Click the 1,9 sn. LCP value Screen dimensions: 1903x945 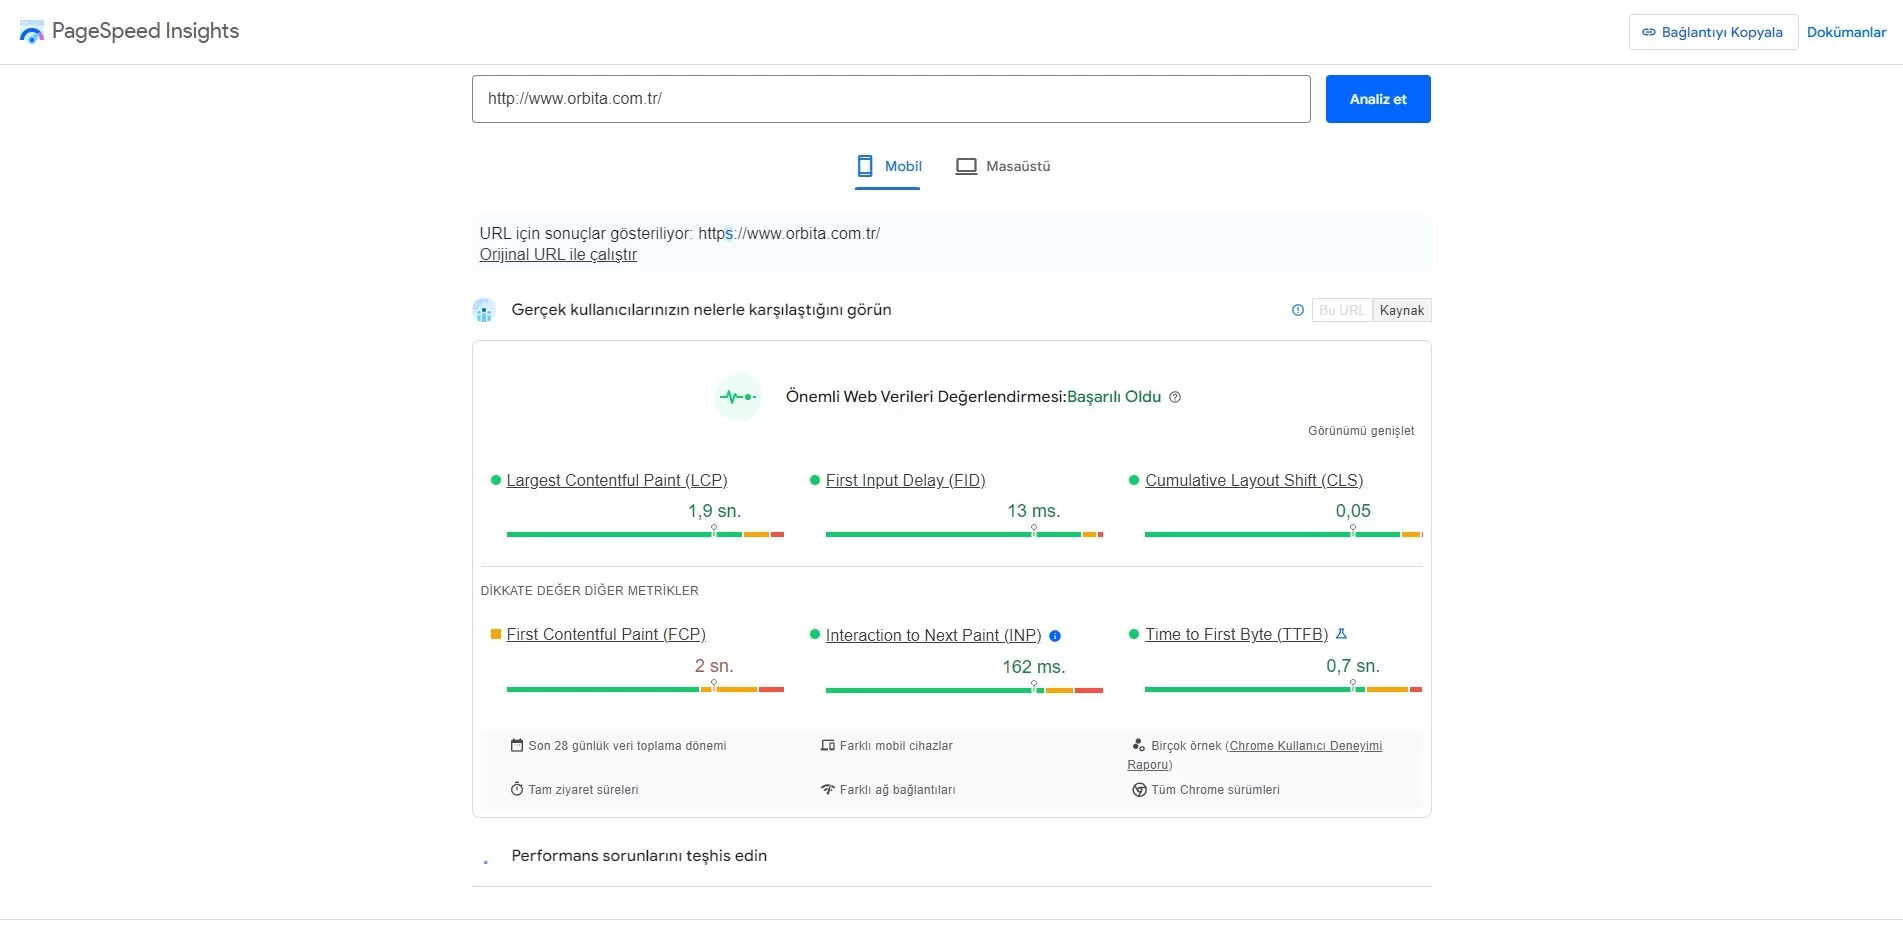[714, 511]
